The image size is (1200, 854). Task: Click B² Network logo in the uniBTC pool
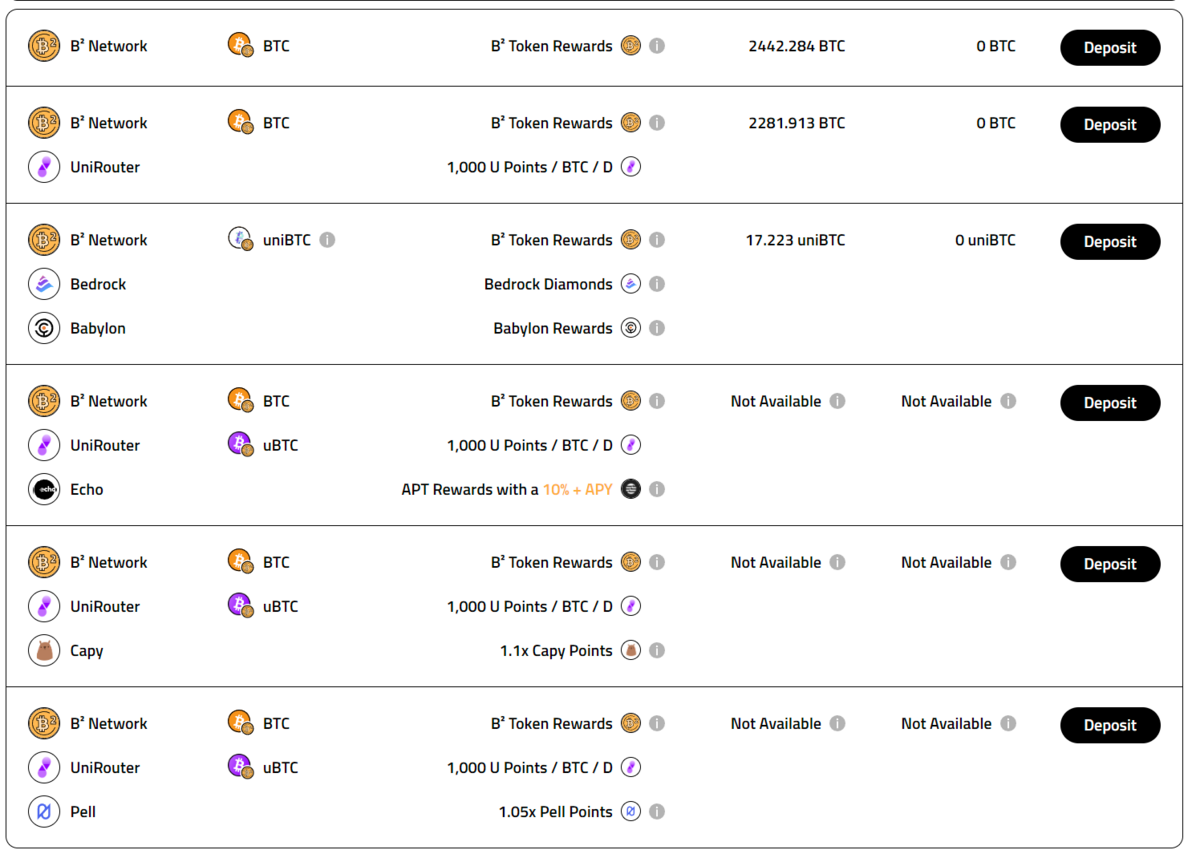coord(44,240)
